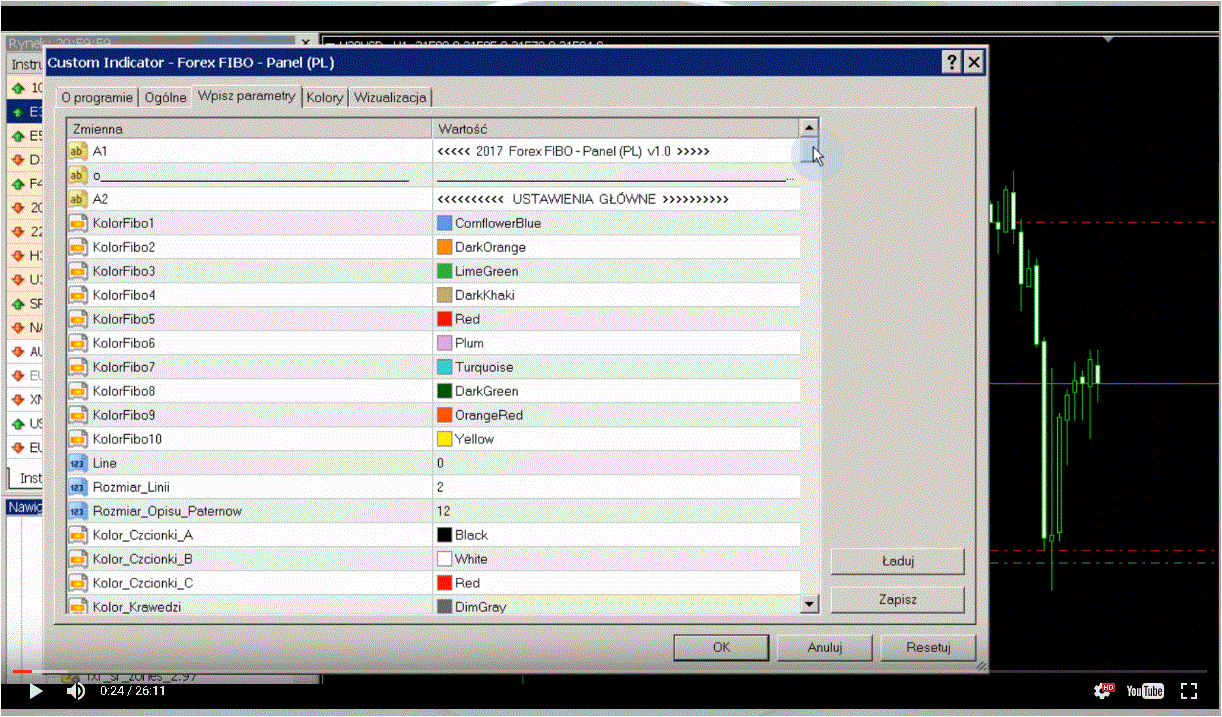This screenshot has height=717, width=1222.
Task: Click the color type icon beside KolorFibo5
Action: [78, 319]
